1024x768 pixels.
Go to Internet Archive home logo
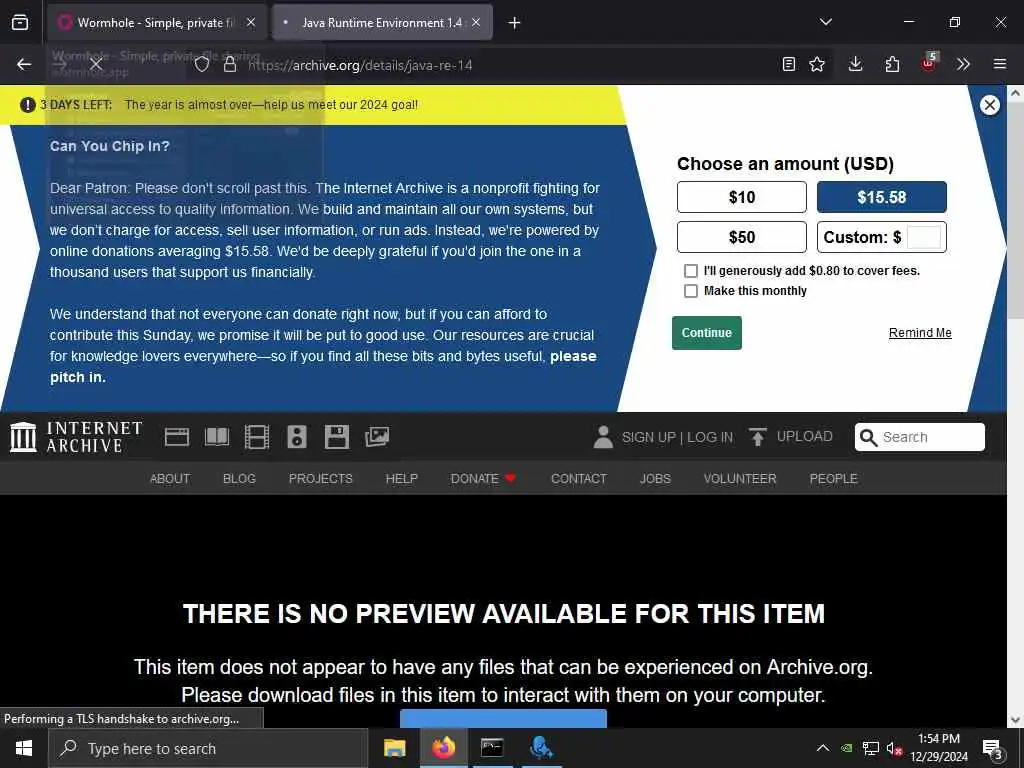76,437
